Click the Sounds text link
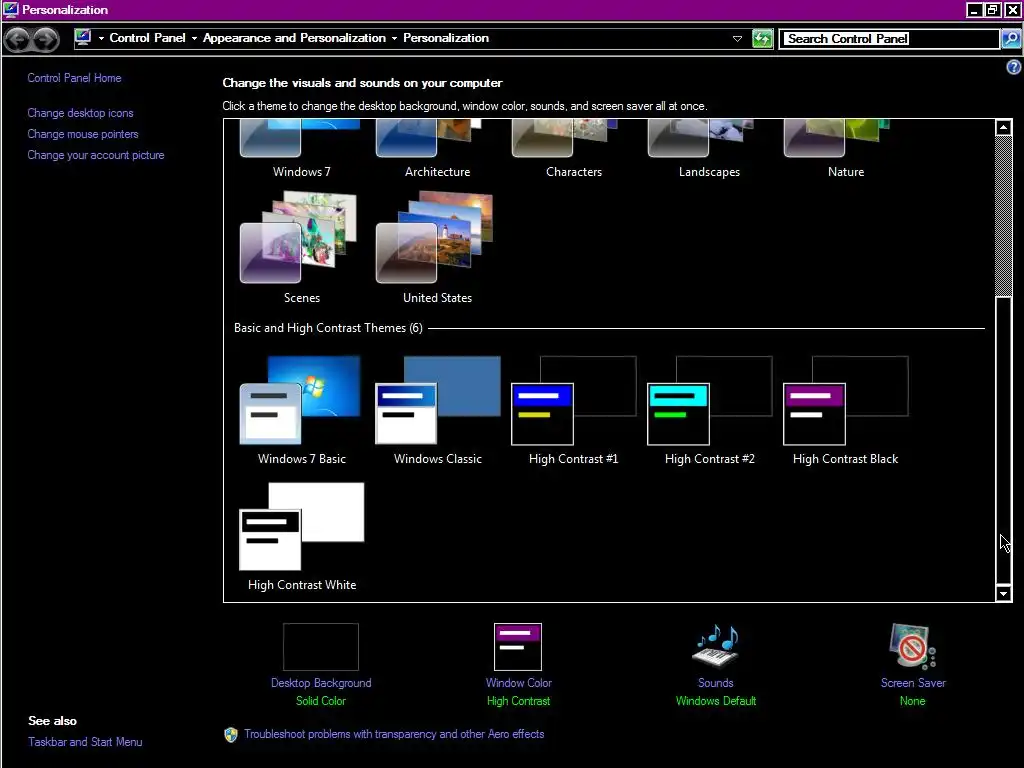 (715, 683)
